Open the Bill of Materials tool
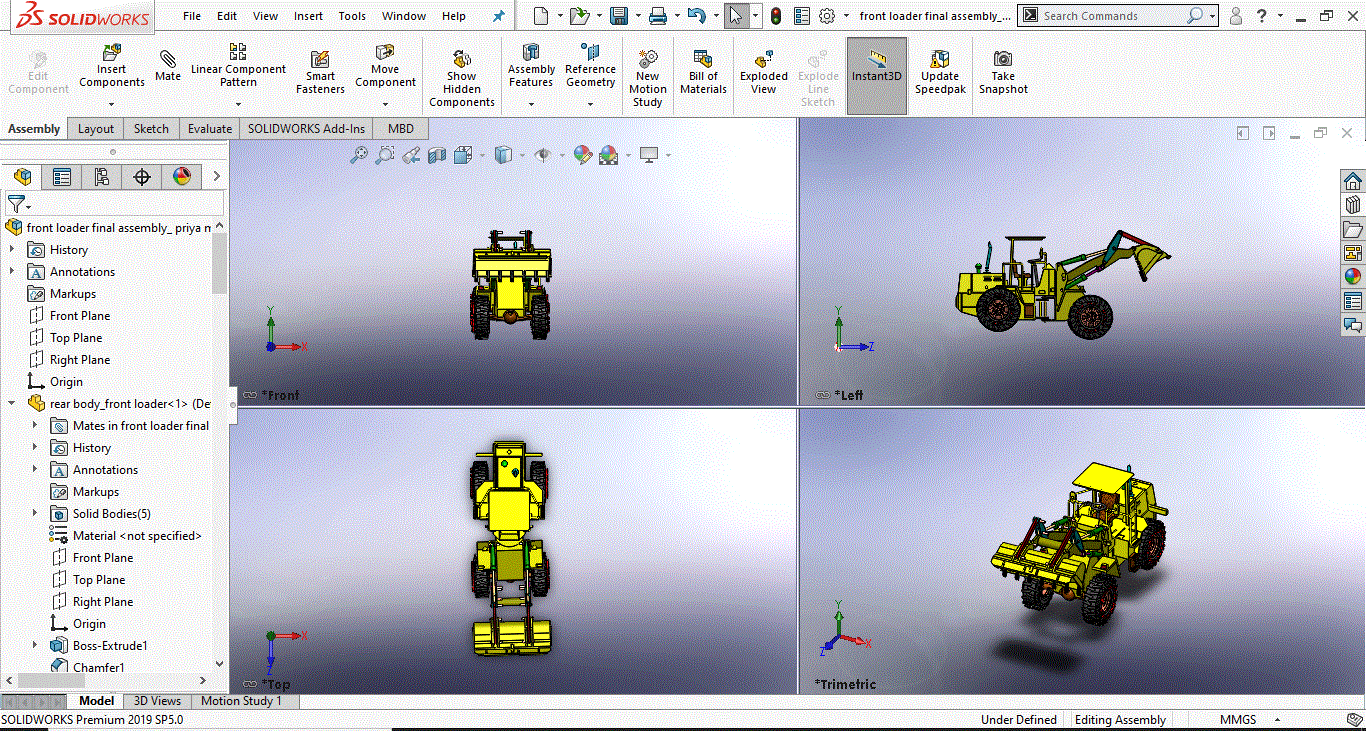 703,72
